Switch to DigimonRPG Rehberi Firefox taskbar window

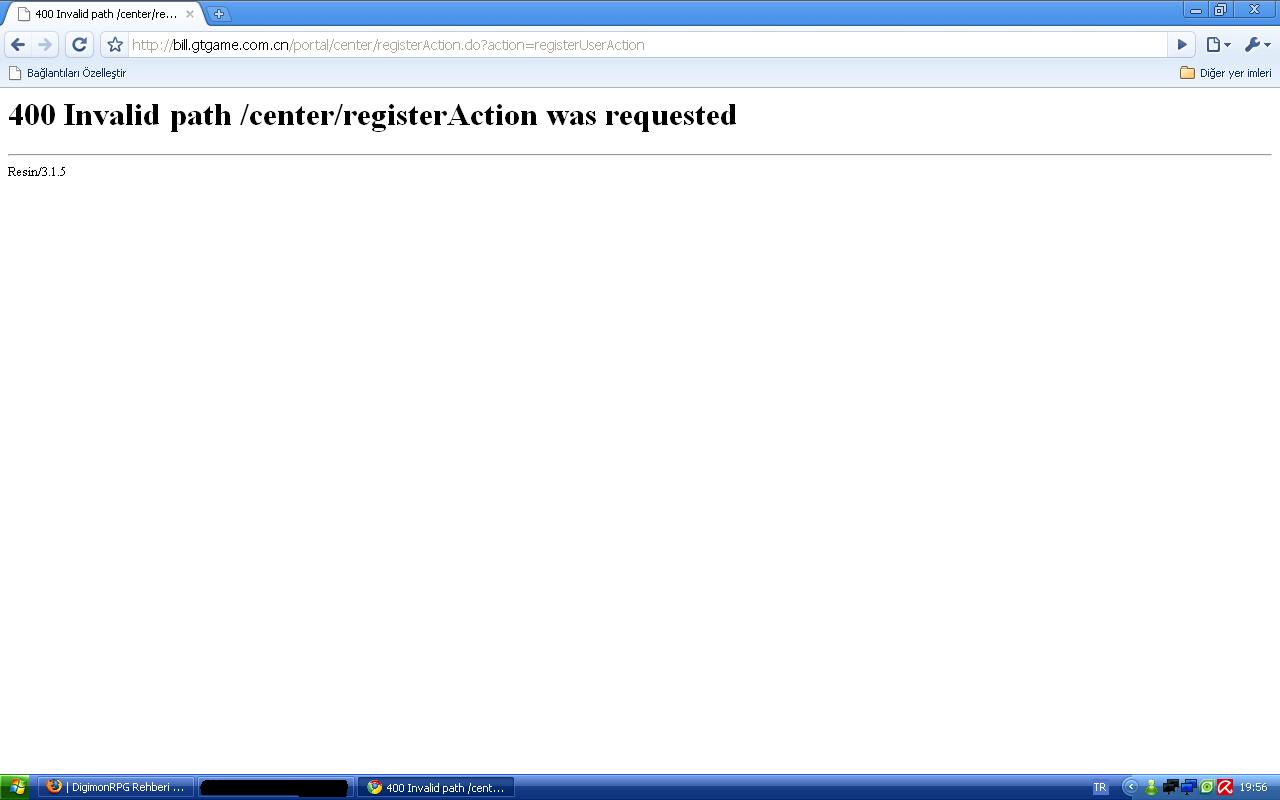pyautogui.click(x=116, y=787)
